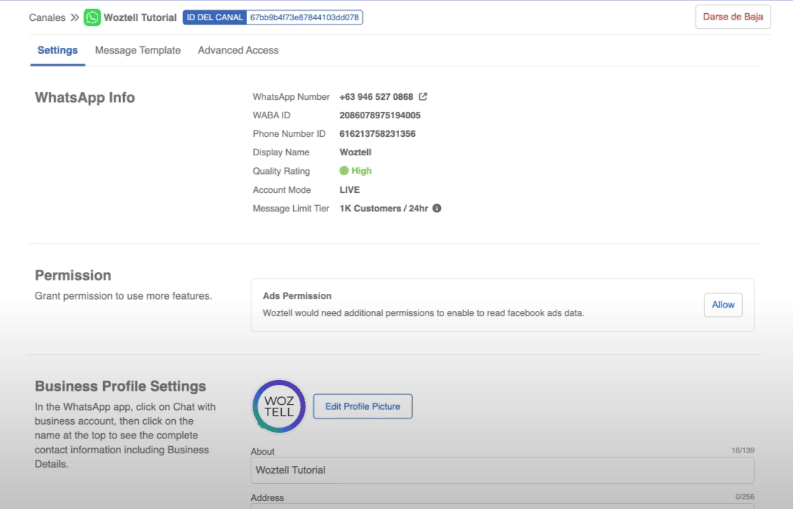Select Phone Number ID 616213758231356
This screenshot has height=509, width=793.
click(x=377, y=134)
